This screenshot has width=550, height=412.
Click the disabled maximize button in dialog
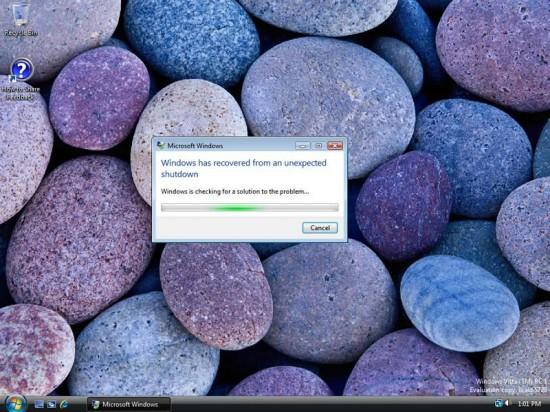point(318,146)
